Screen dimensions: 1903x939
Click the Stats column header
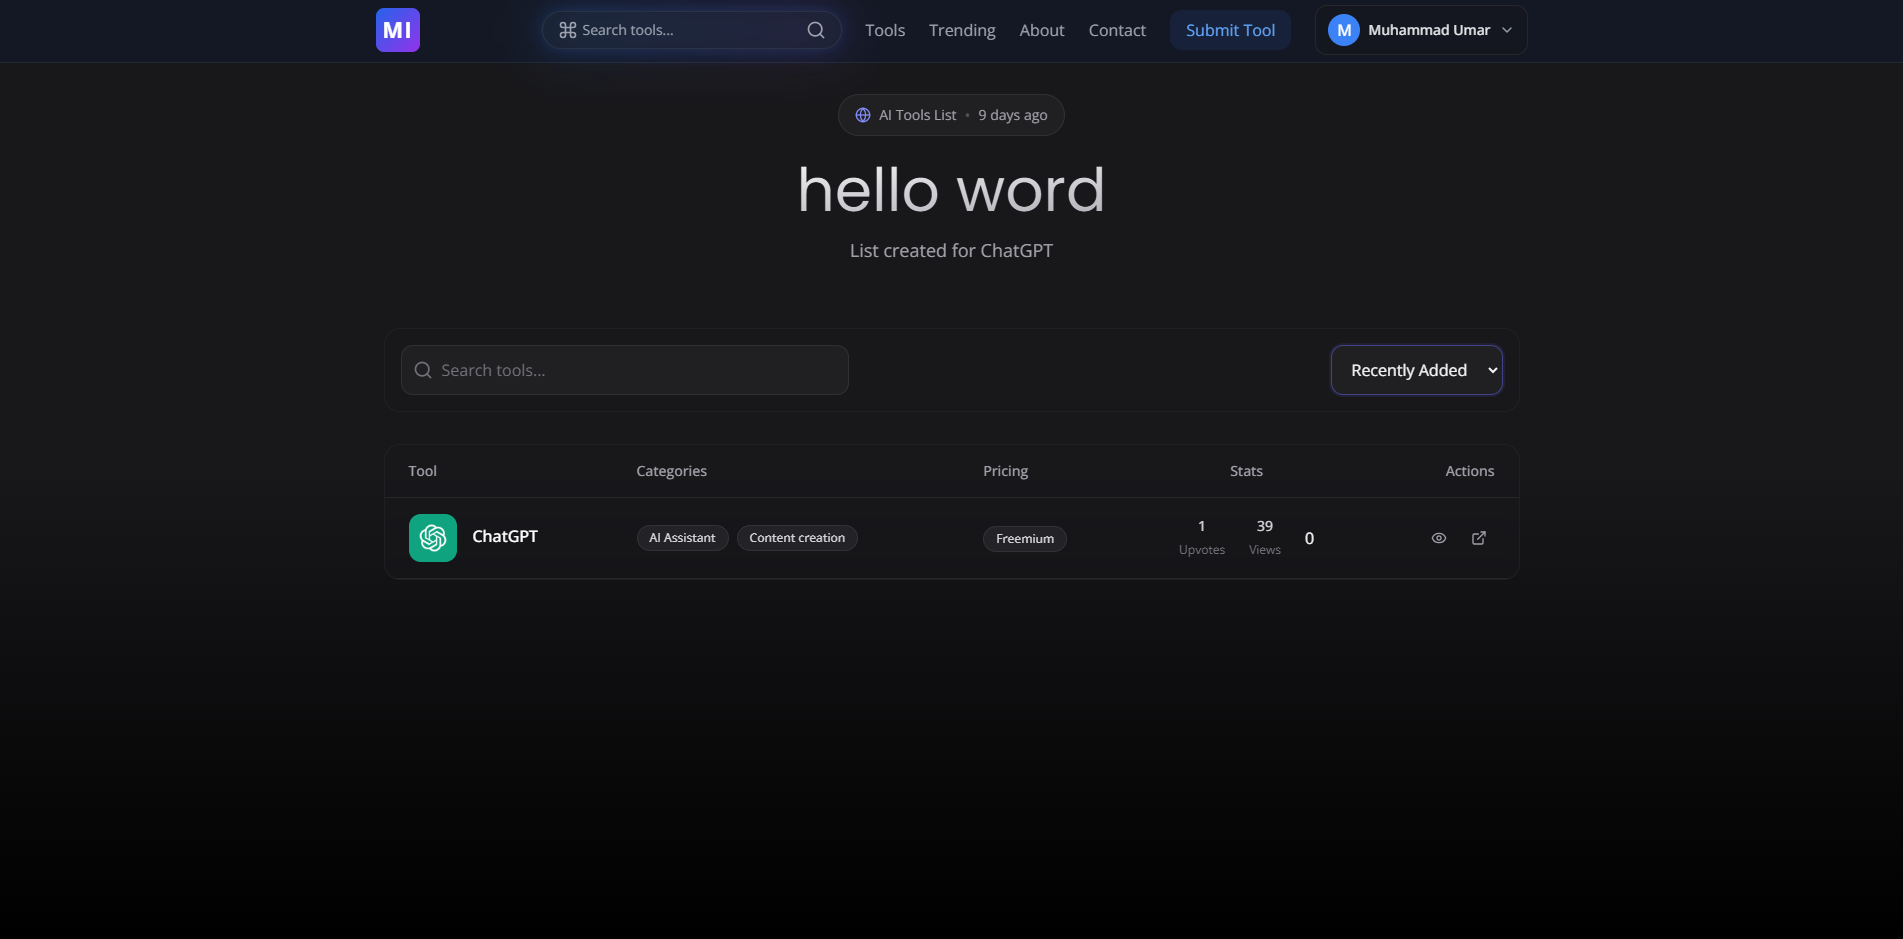point(1246,471)
